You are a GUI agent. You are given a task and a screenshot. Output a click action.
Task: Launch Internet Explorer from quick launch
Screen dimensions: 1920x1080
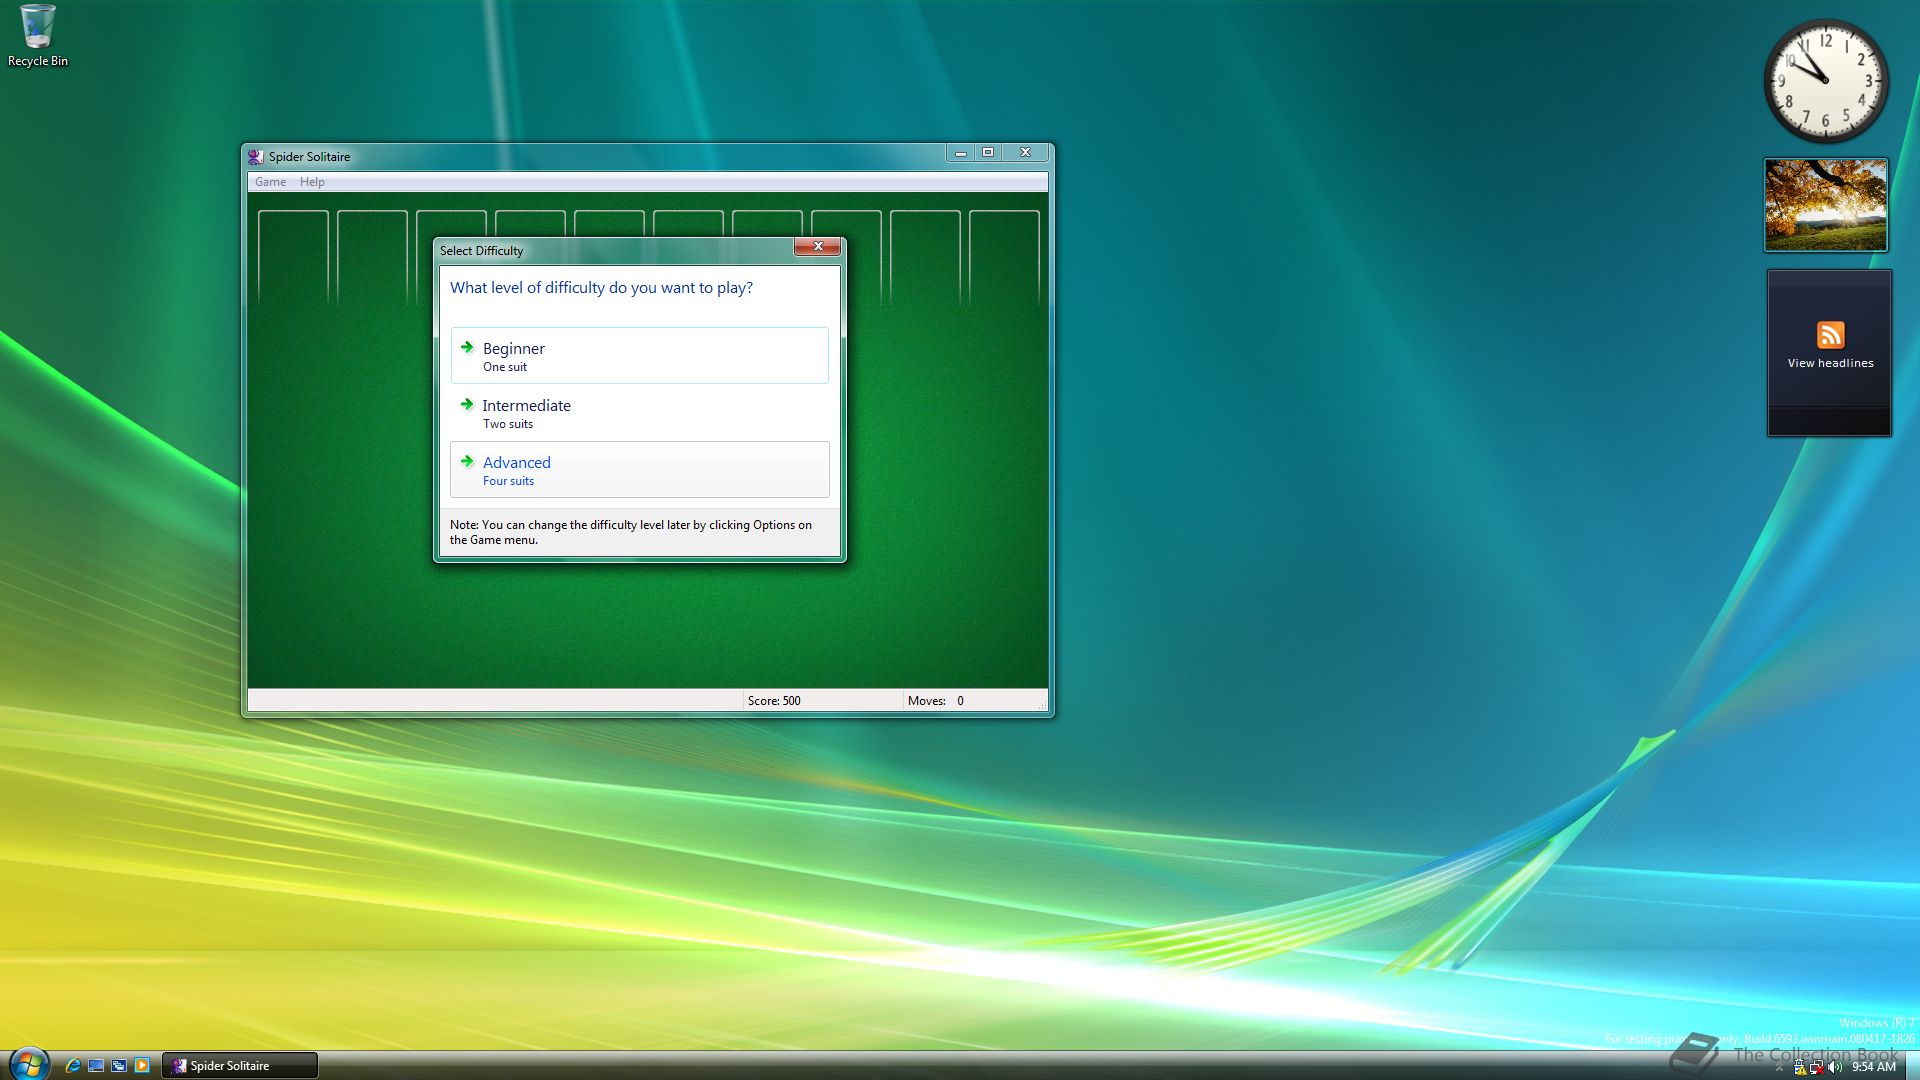72,1066
